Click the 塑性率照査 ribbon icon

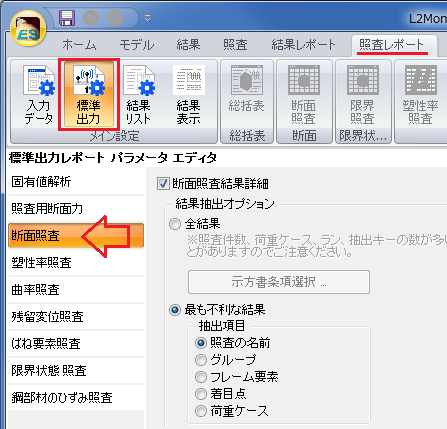[421, 95]
